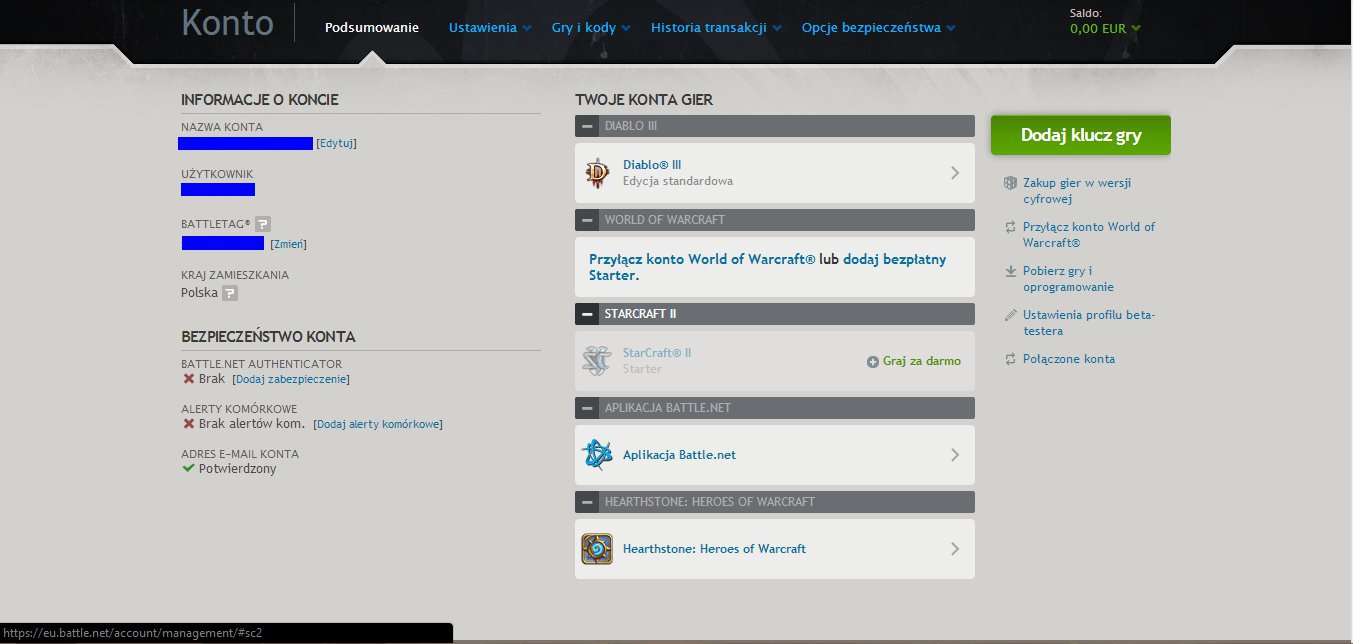
Task: Open the Opcje bezpieczeństwa dropdown menu
Action: [878, 28]
